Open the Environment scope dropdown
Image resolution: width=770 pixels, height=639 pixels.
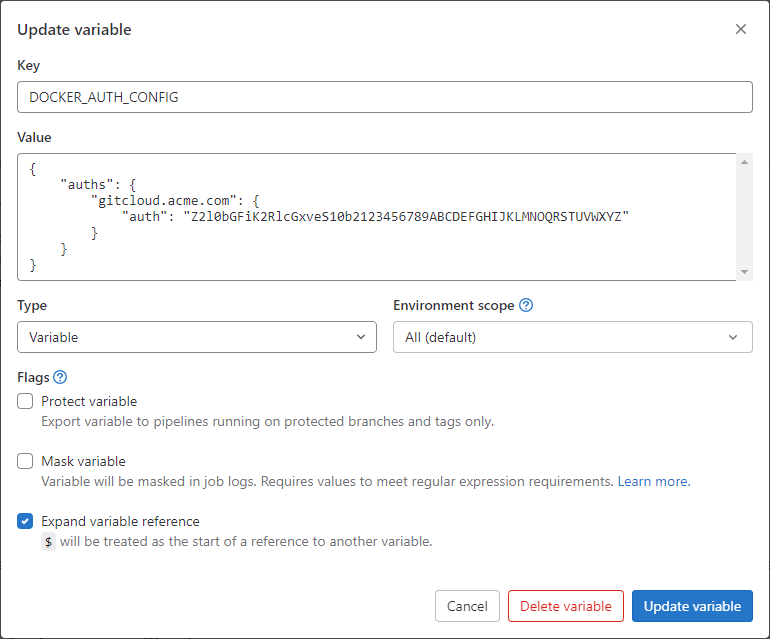[573, 337]
